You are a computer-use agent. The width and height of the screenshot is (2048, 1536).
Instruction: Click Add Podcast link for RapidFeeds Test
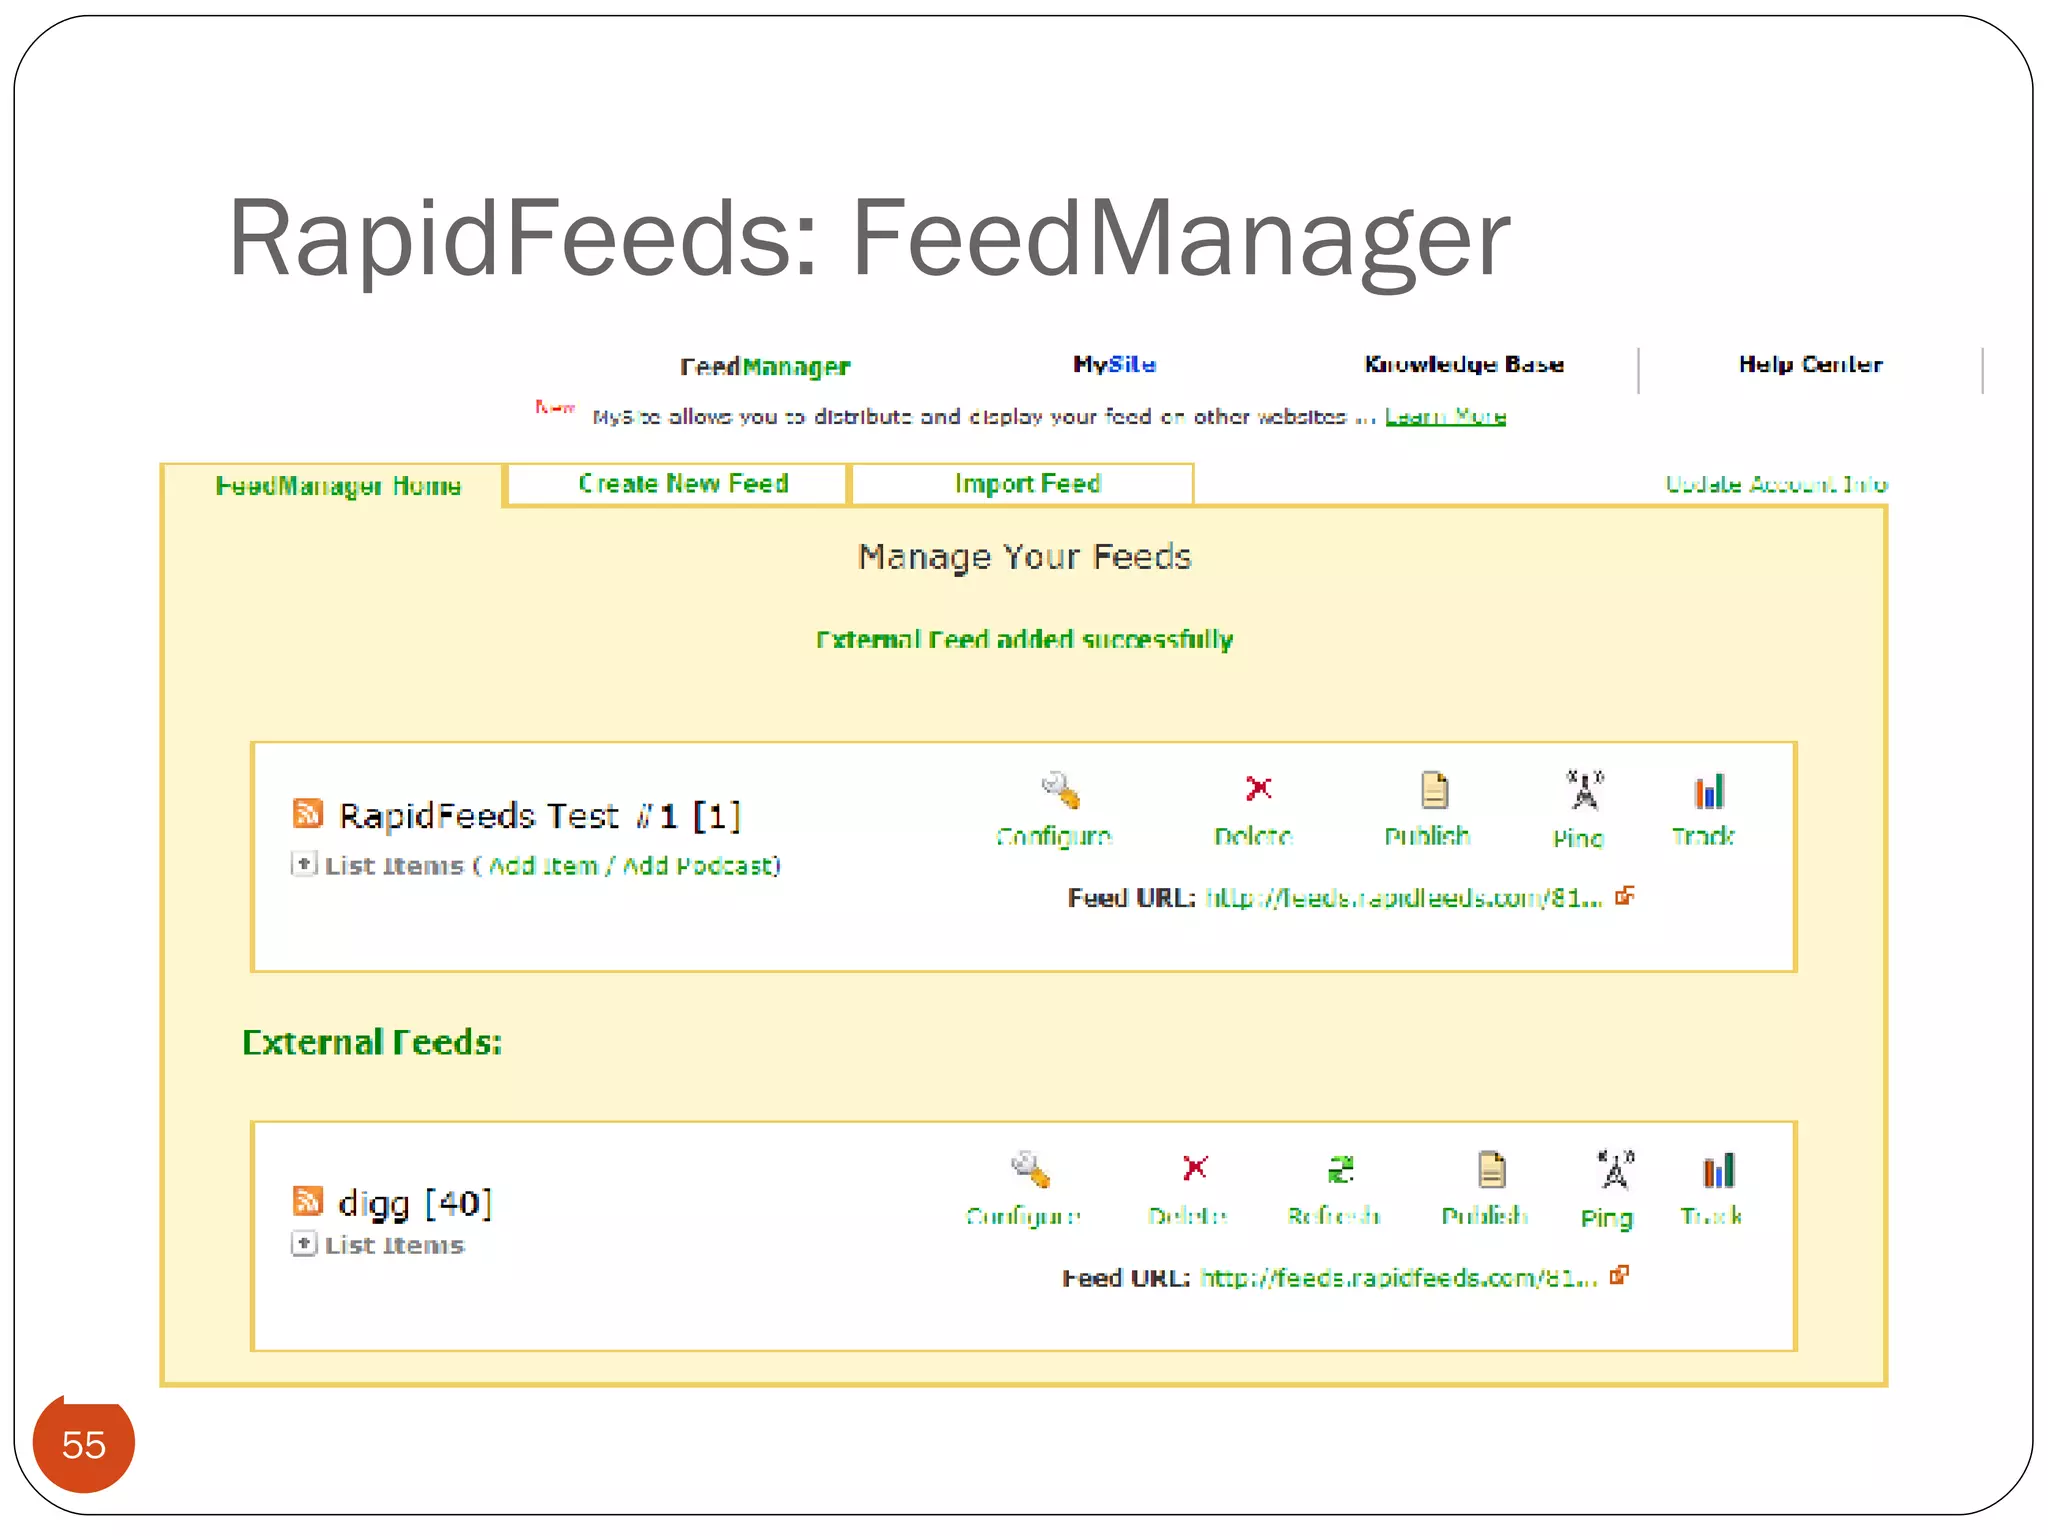698,865
